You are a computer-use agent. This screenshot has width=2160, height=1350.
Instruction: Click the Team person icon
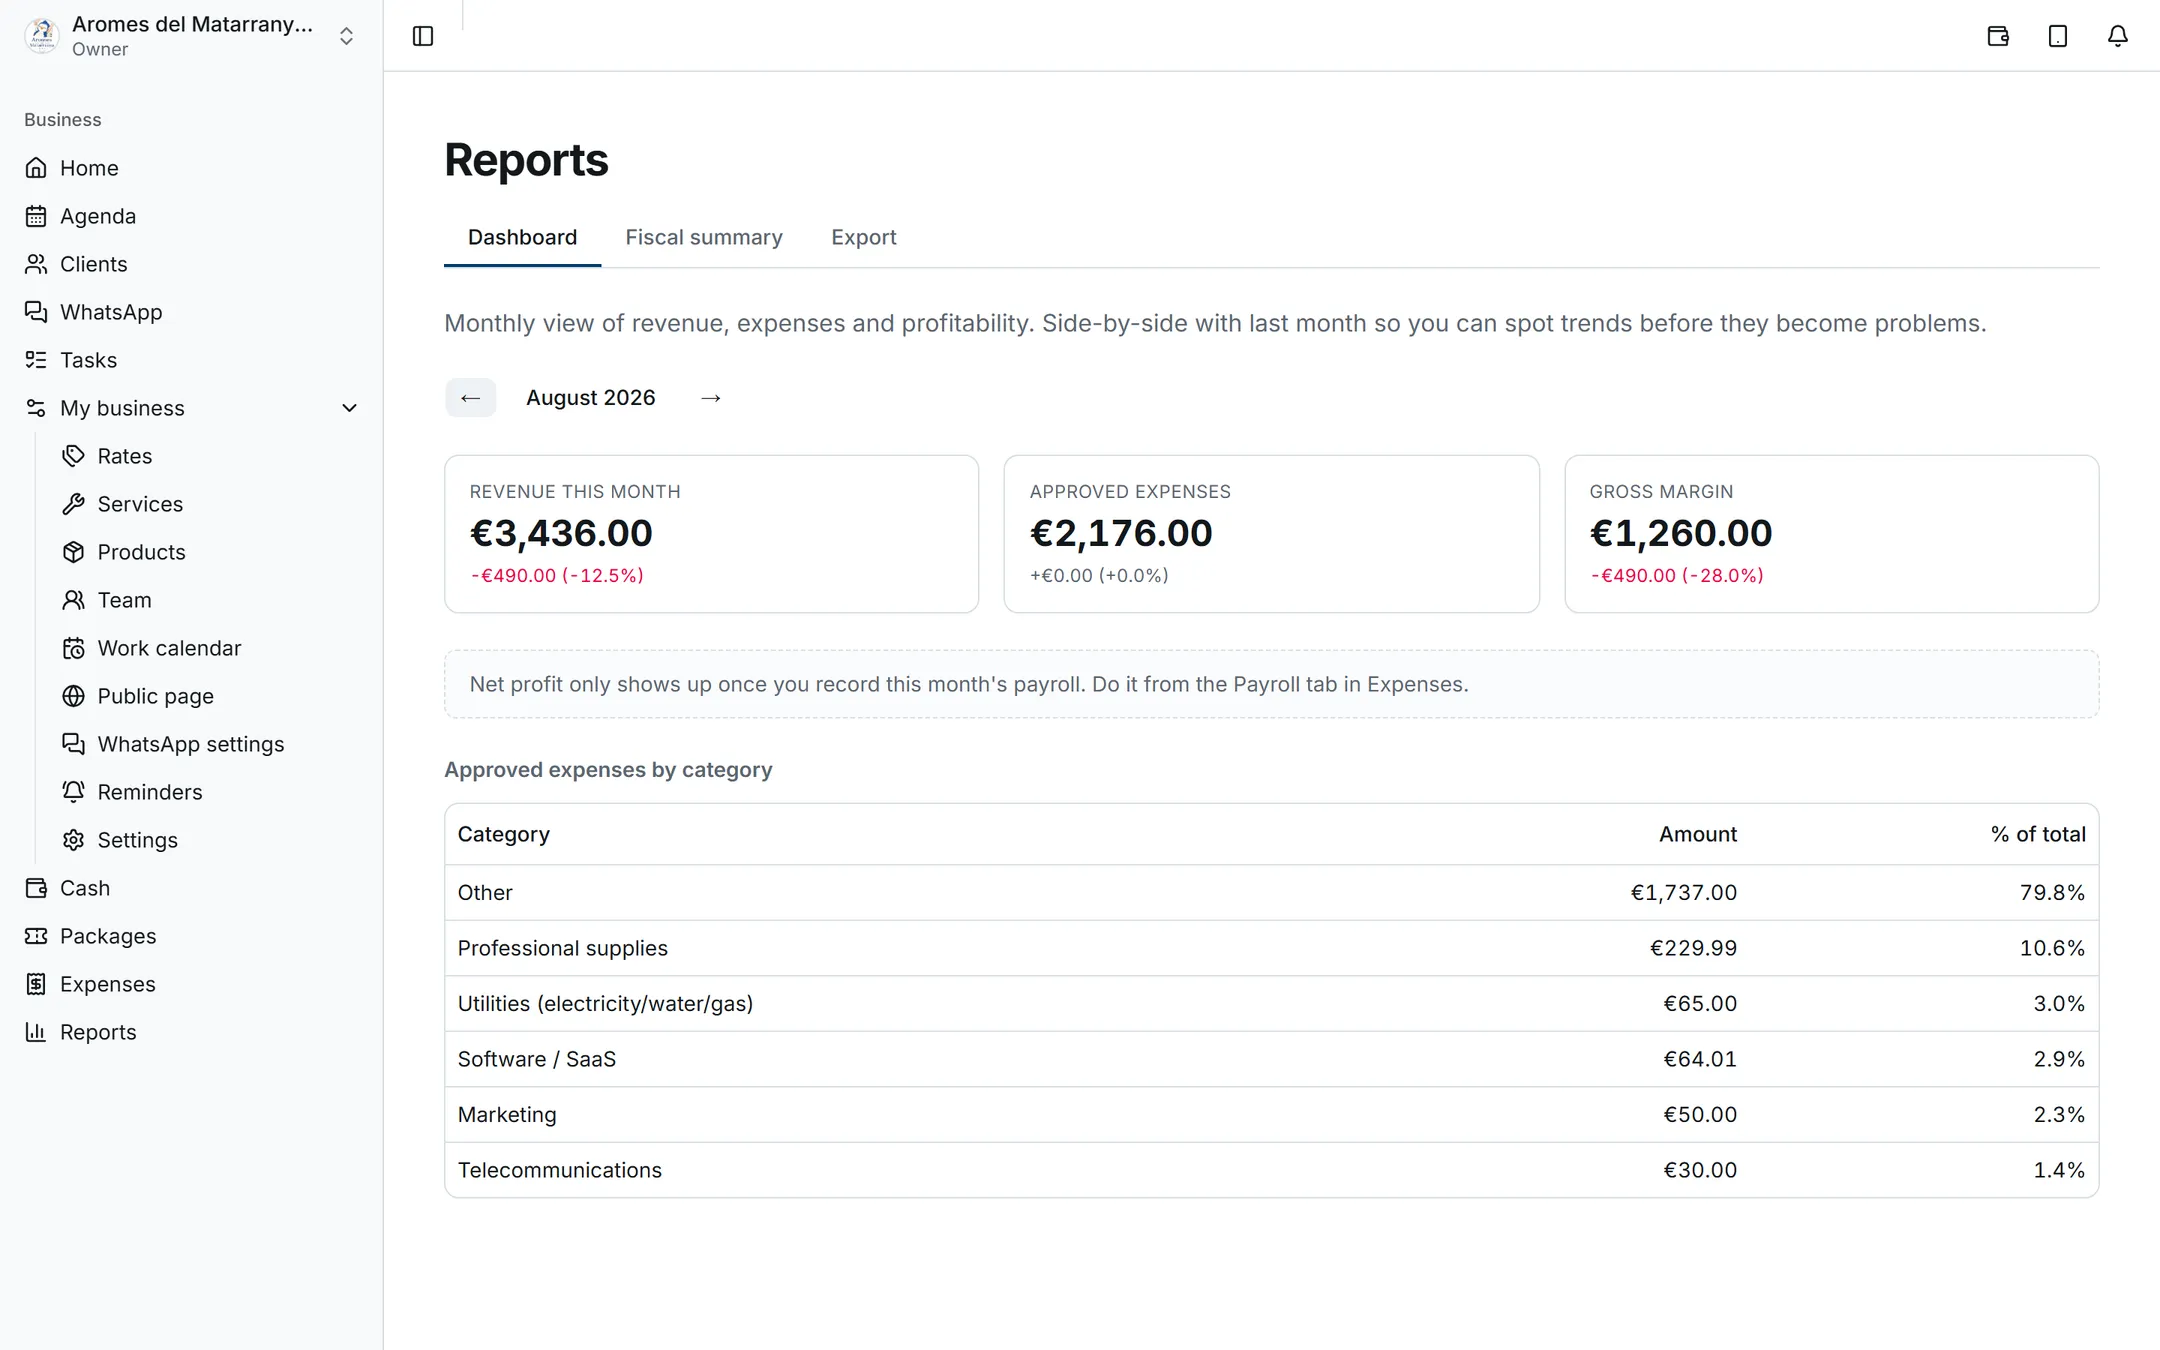click(x=73, y=600)
